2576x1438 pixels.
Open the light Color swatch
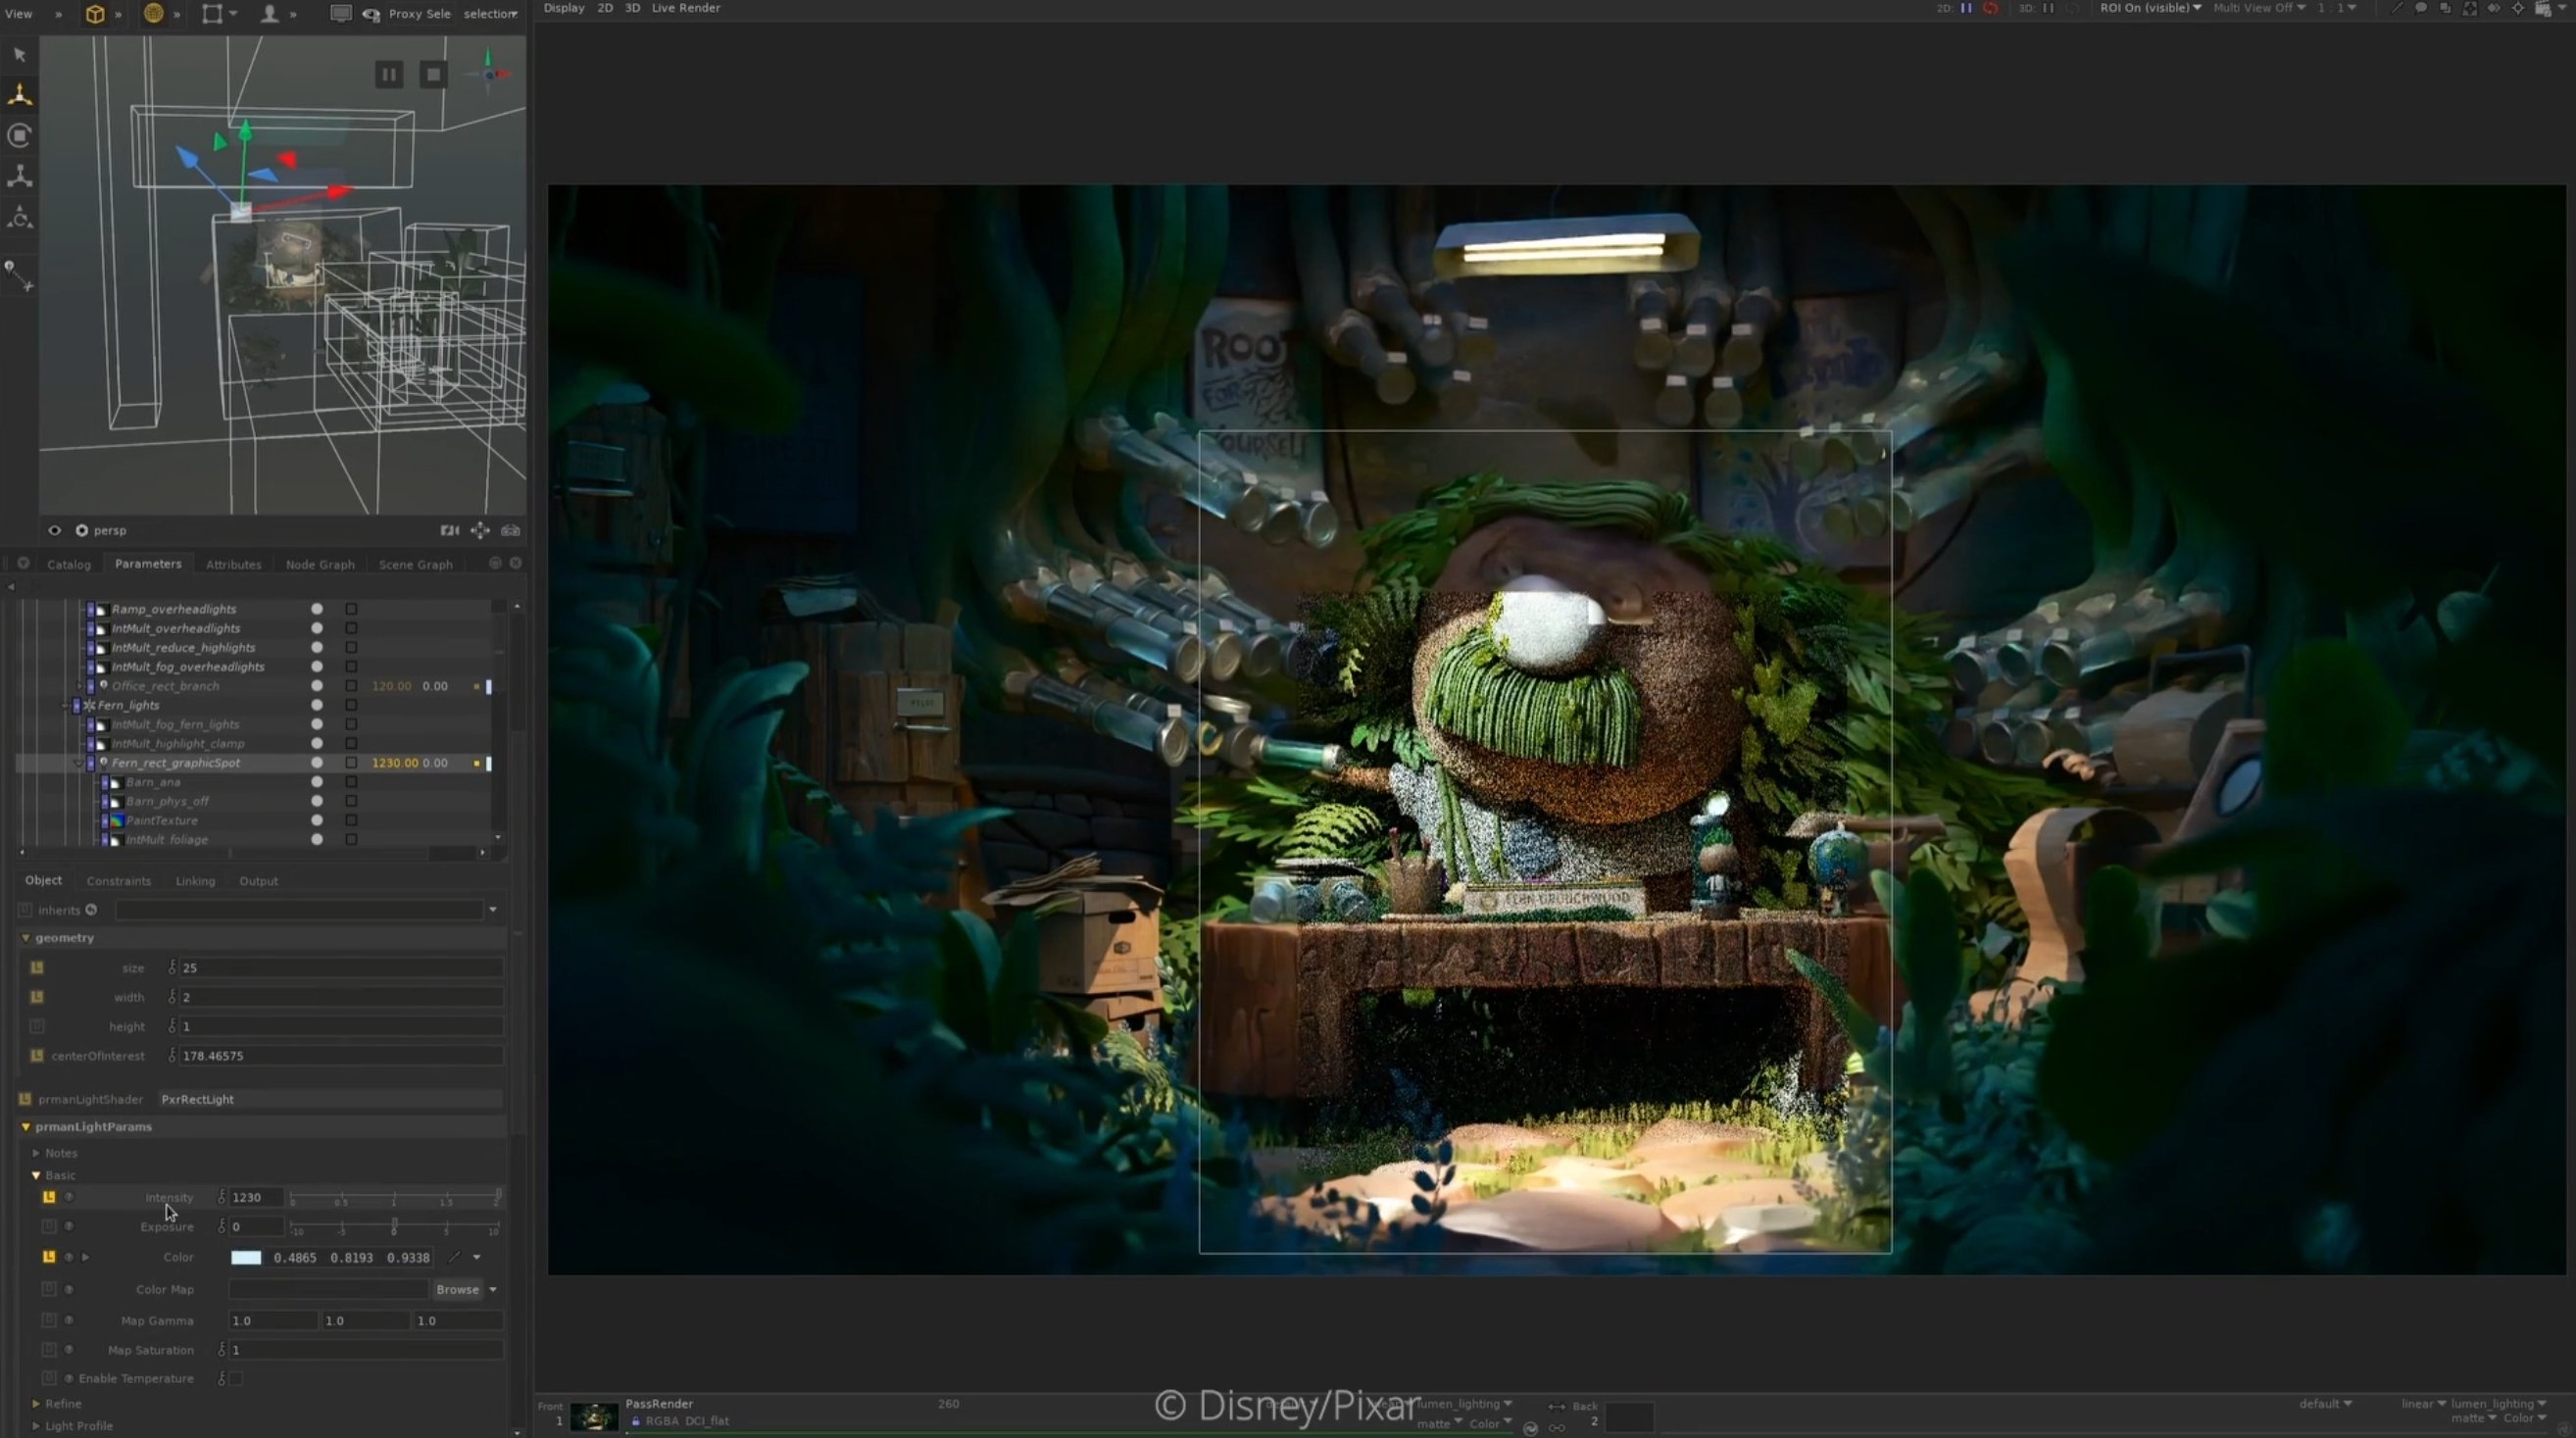[x=246, y=1258]
